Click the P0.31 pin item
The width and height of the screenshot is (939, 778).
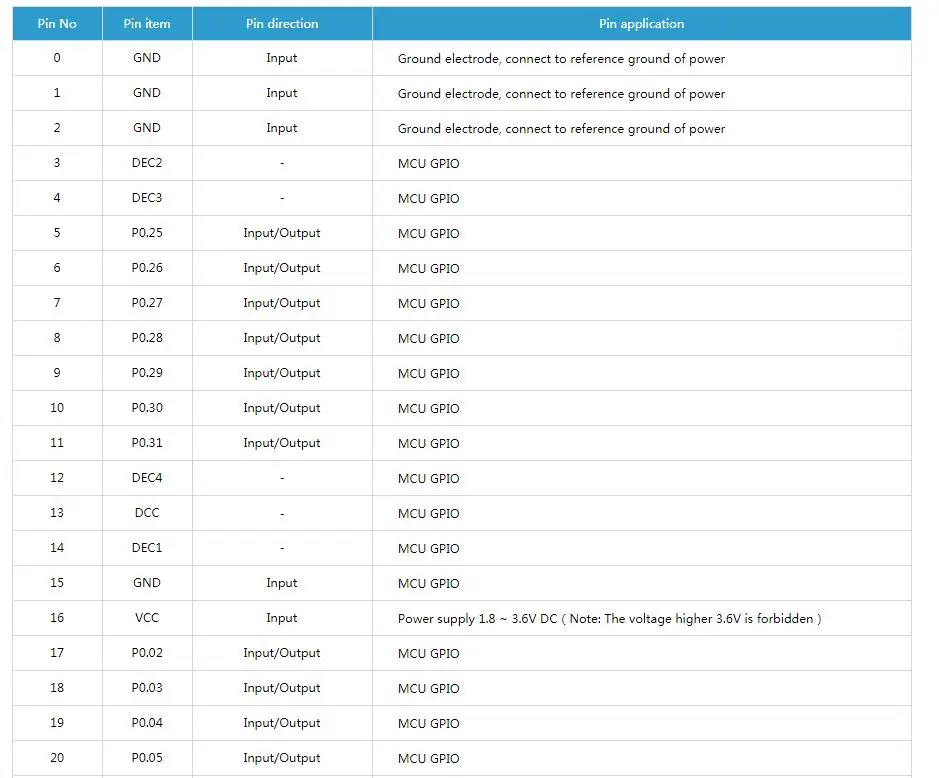click(147, 443)
